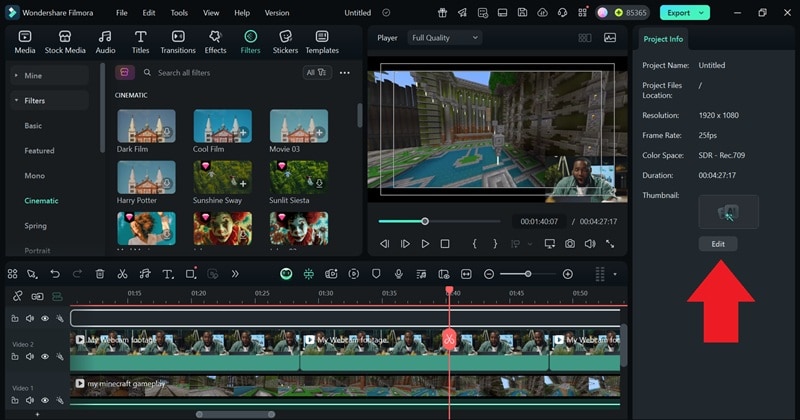Open the Transitions panel
This screenshot has width=800, height=420.
tap(178, 42)
